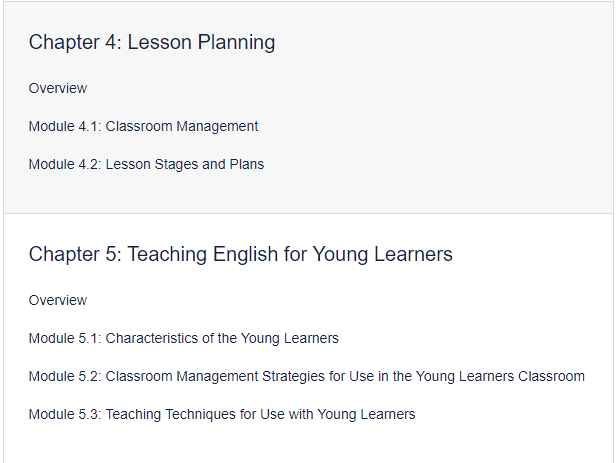Viewport: 616px width, 463px height.
Task: Open the Chapter 4: Lesson Planning heading
Action: click(152, 42)
